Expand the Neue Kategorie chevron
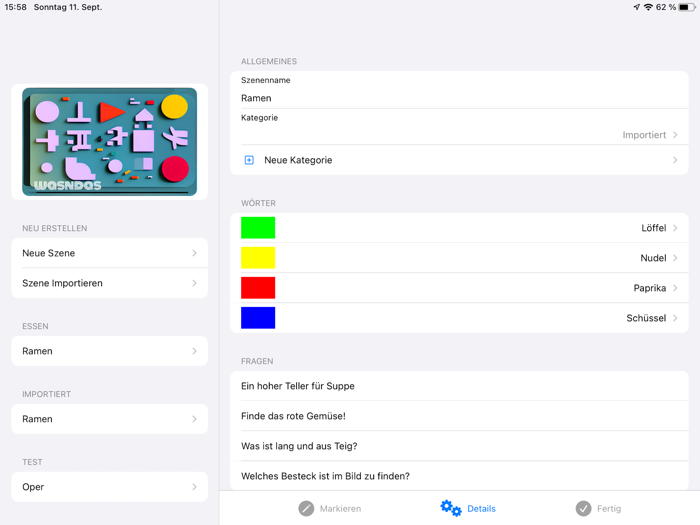The width and height of the screenshot is (700, 525). (675, 160)
